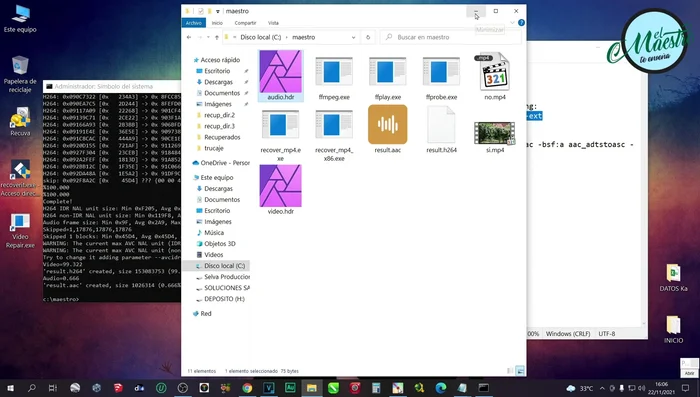
Task: Open pinned Escritorio under Acceso rápido
Action: 217,71
